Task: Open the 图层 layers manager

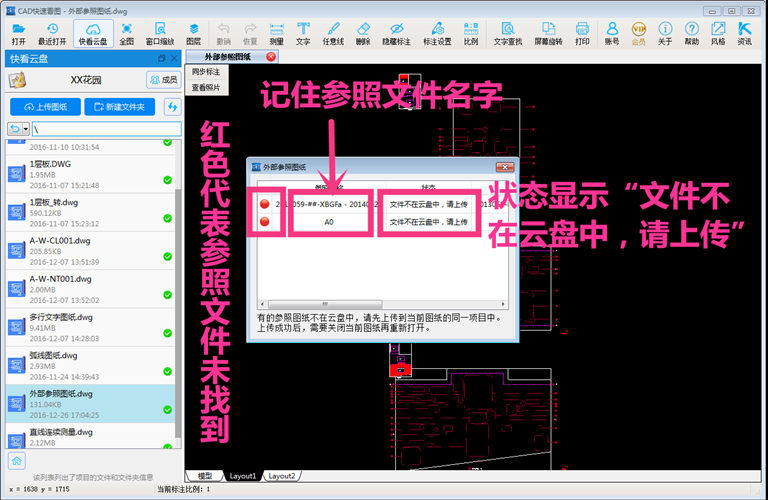Action: [193, 34]
